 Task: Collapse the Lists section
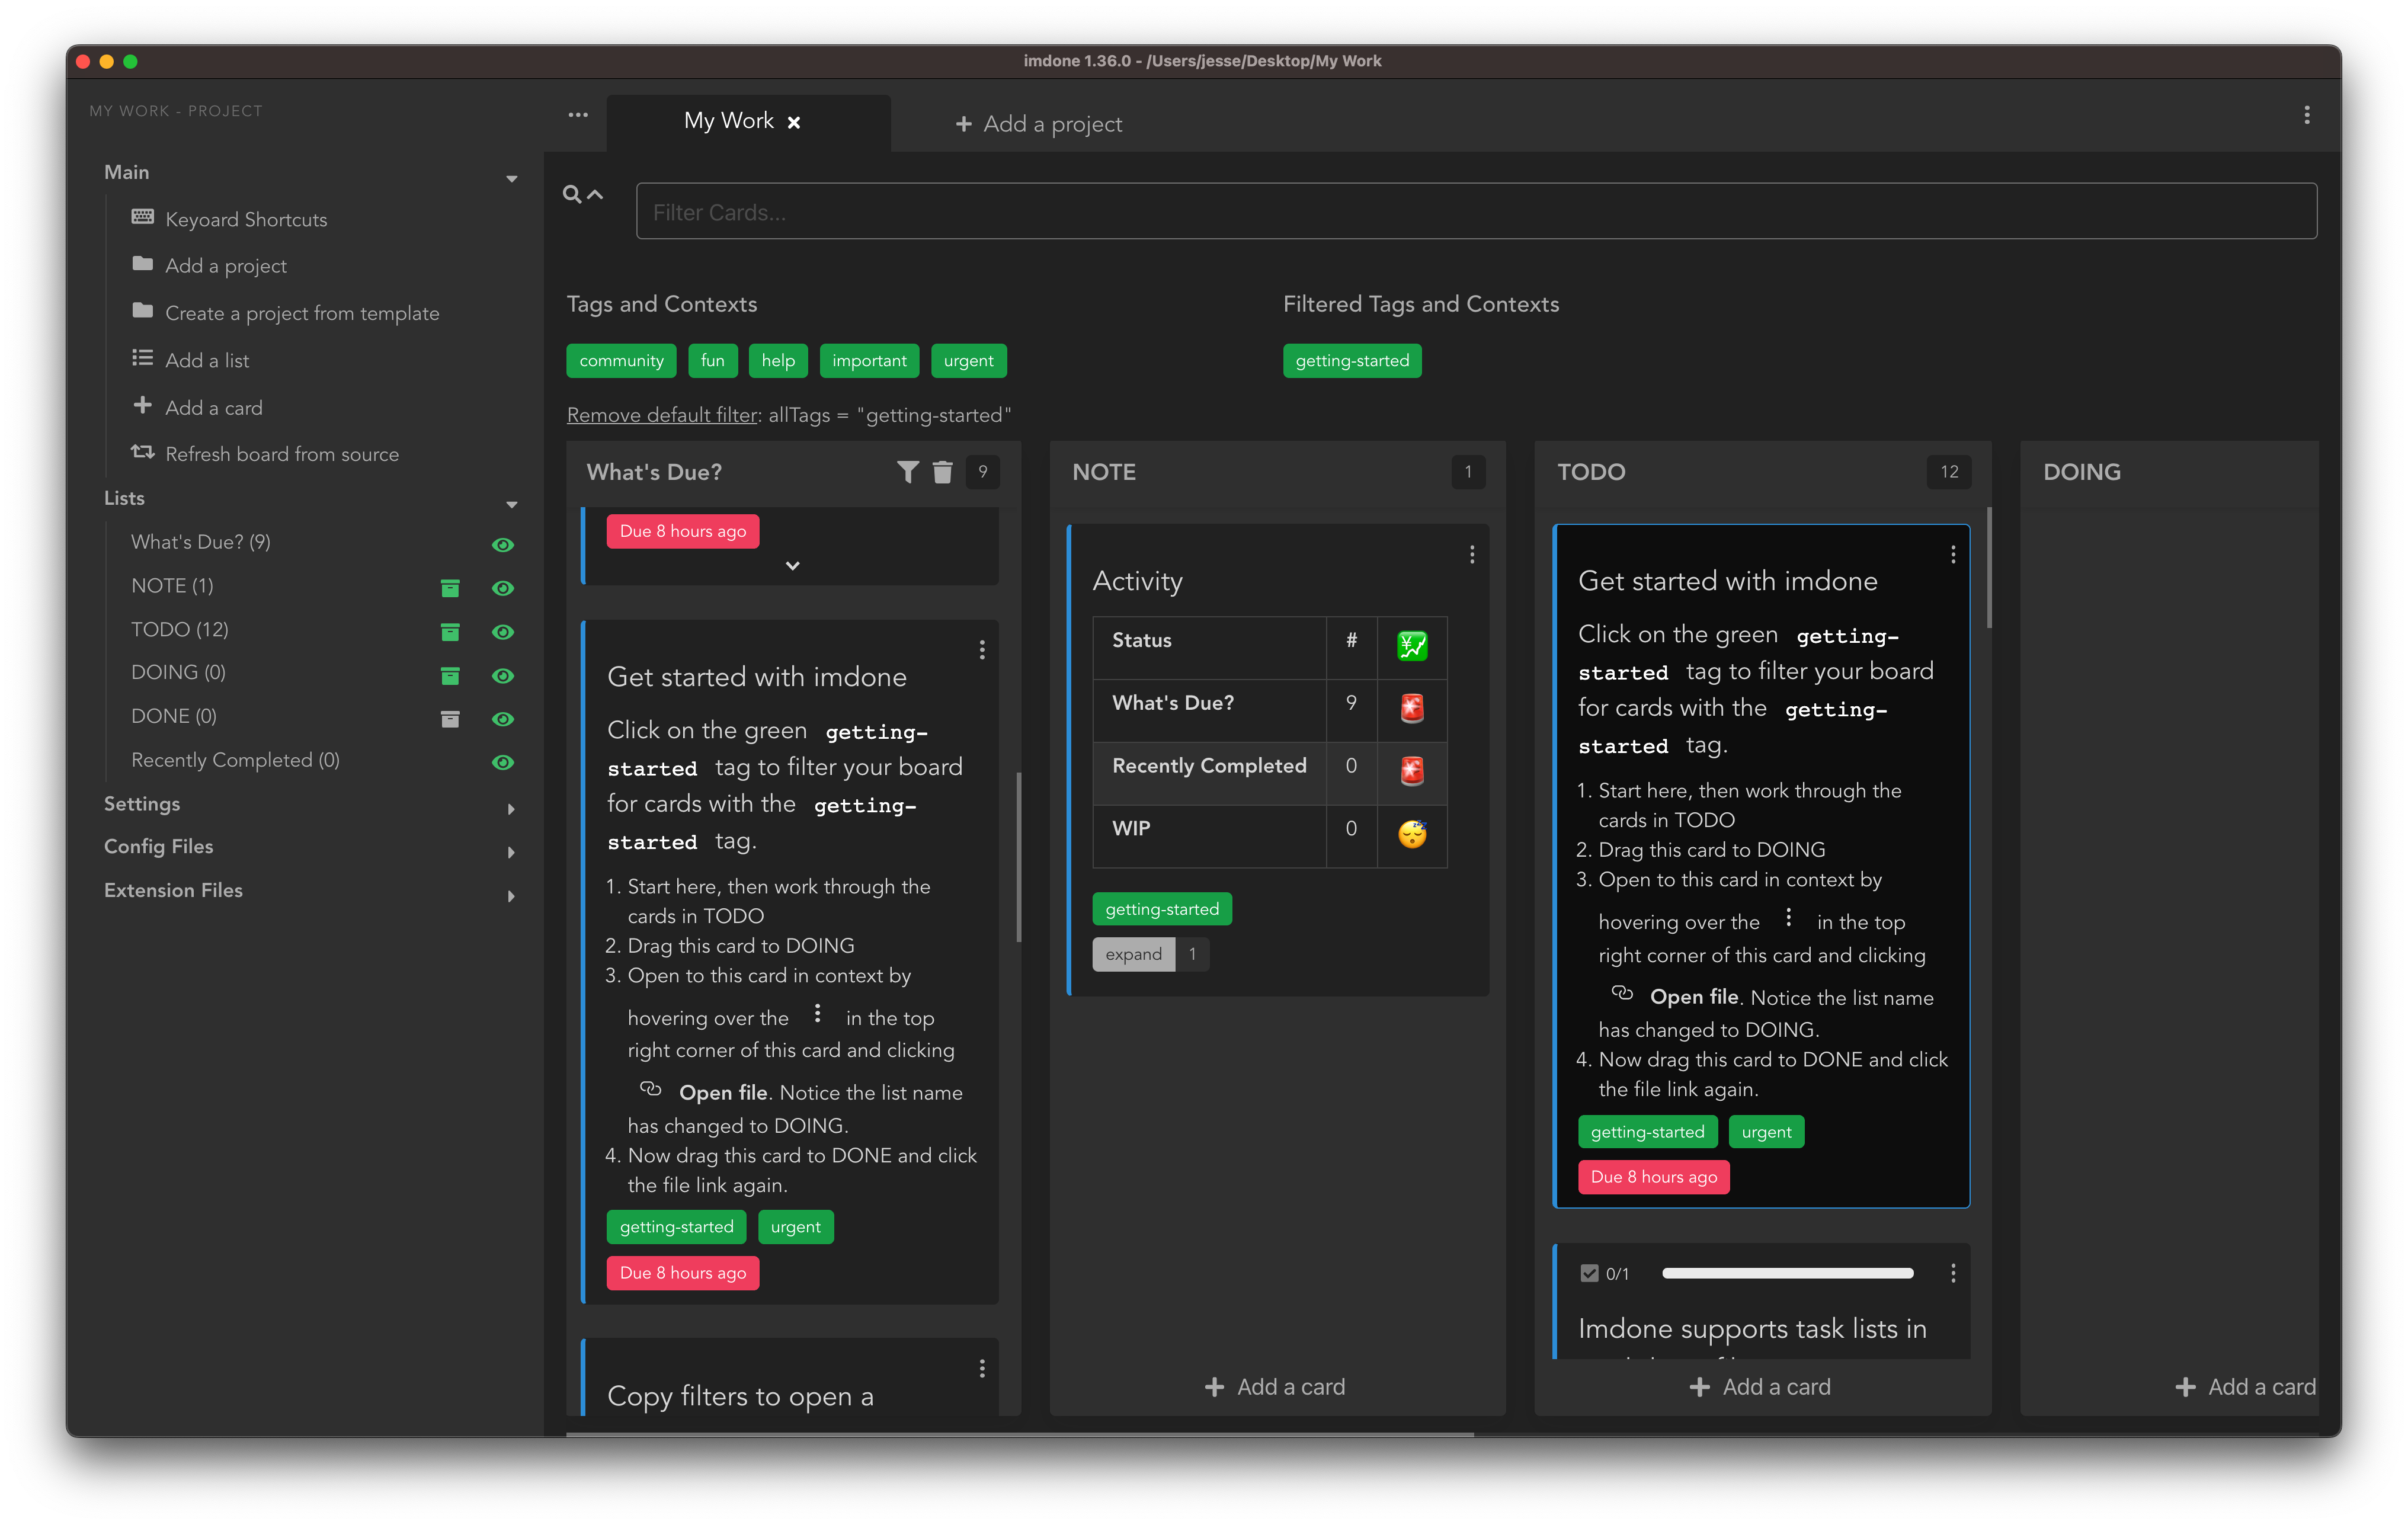click(511, 505)
